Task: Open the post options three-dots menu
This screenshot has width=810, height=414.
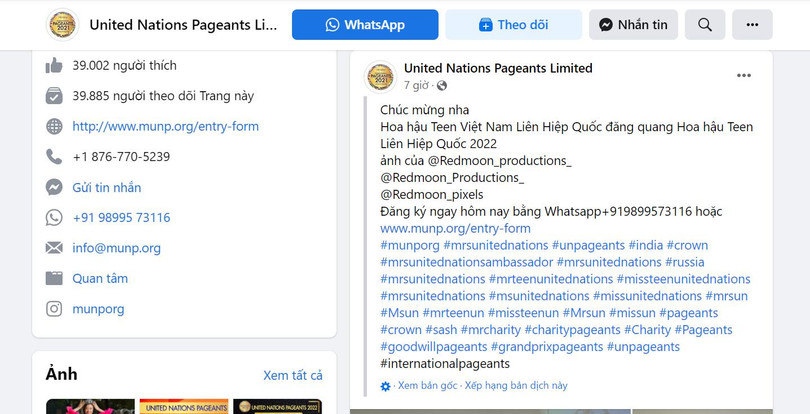Action: pyautogui.click(x=743, y=75)
